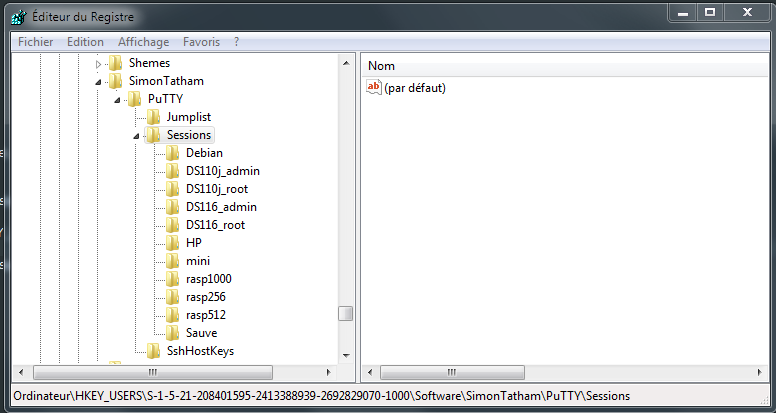The width and height of the screenshot is (776, 413).
Task: Select the rasp256 session label
Action: 206,297
